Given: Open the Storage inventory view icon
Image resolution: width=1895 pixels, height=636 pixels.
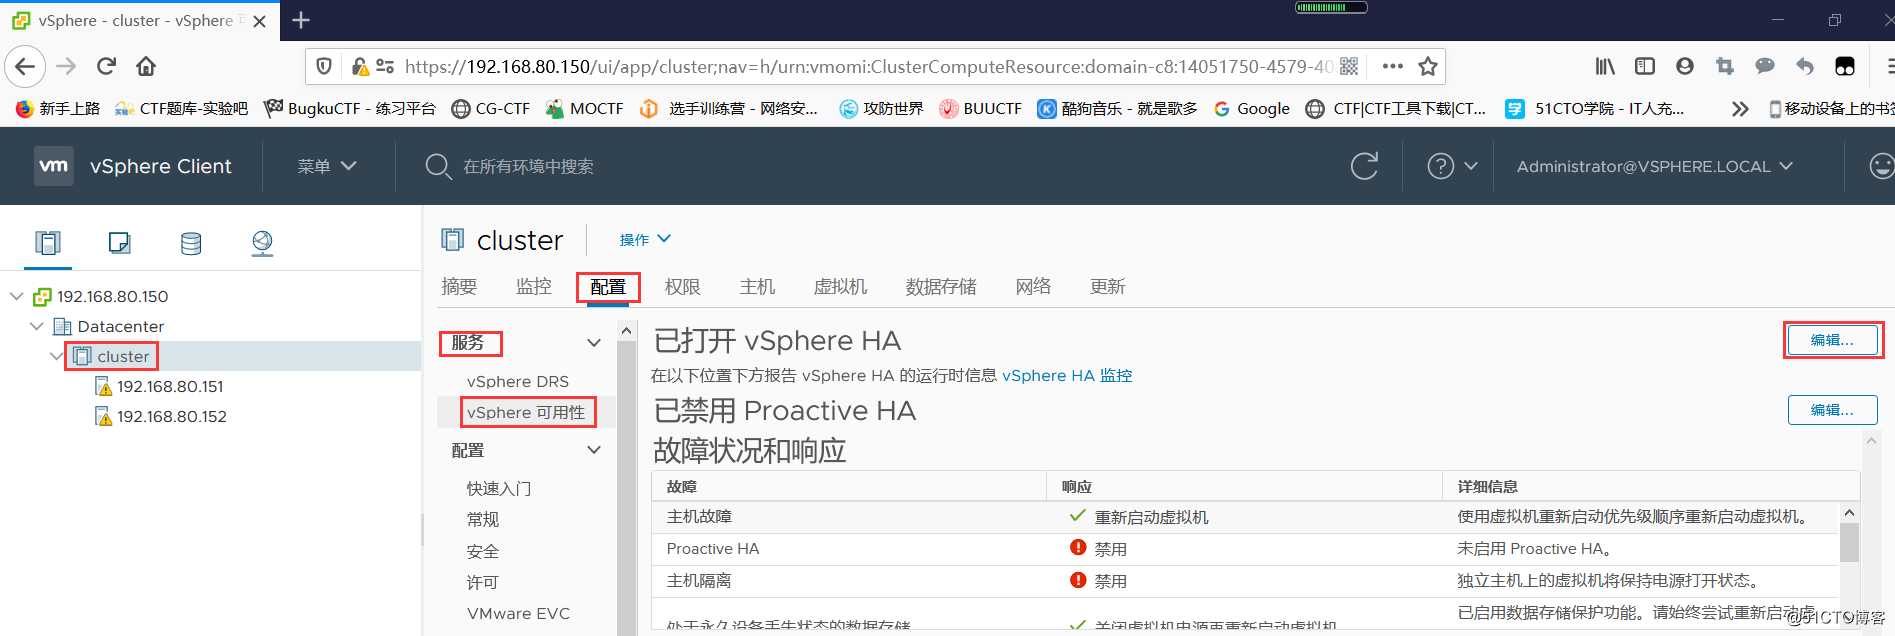Looking at the screenshot, I should point(191,243).
